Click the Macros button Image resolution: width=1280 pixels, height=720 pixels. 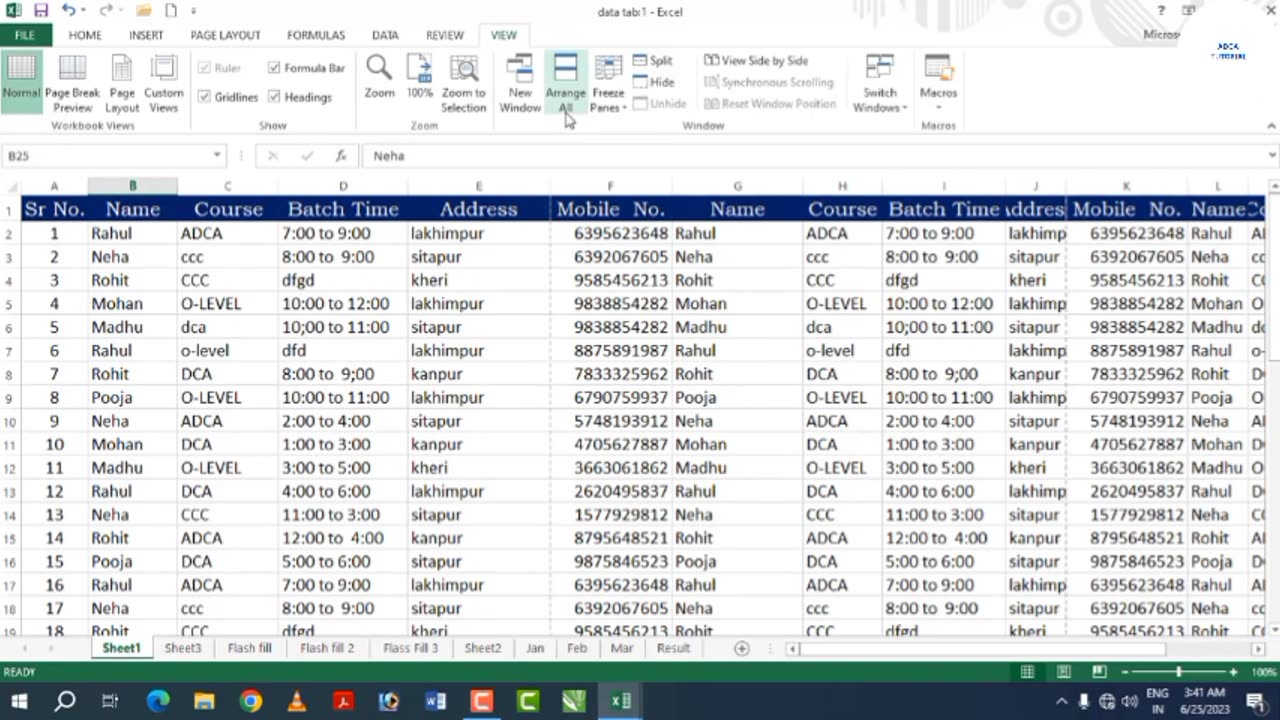(x=938, y=83)
